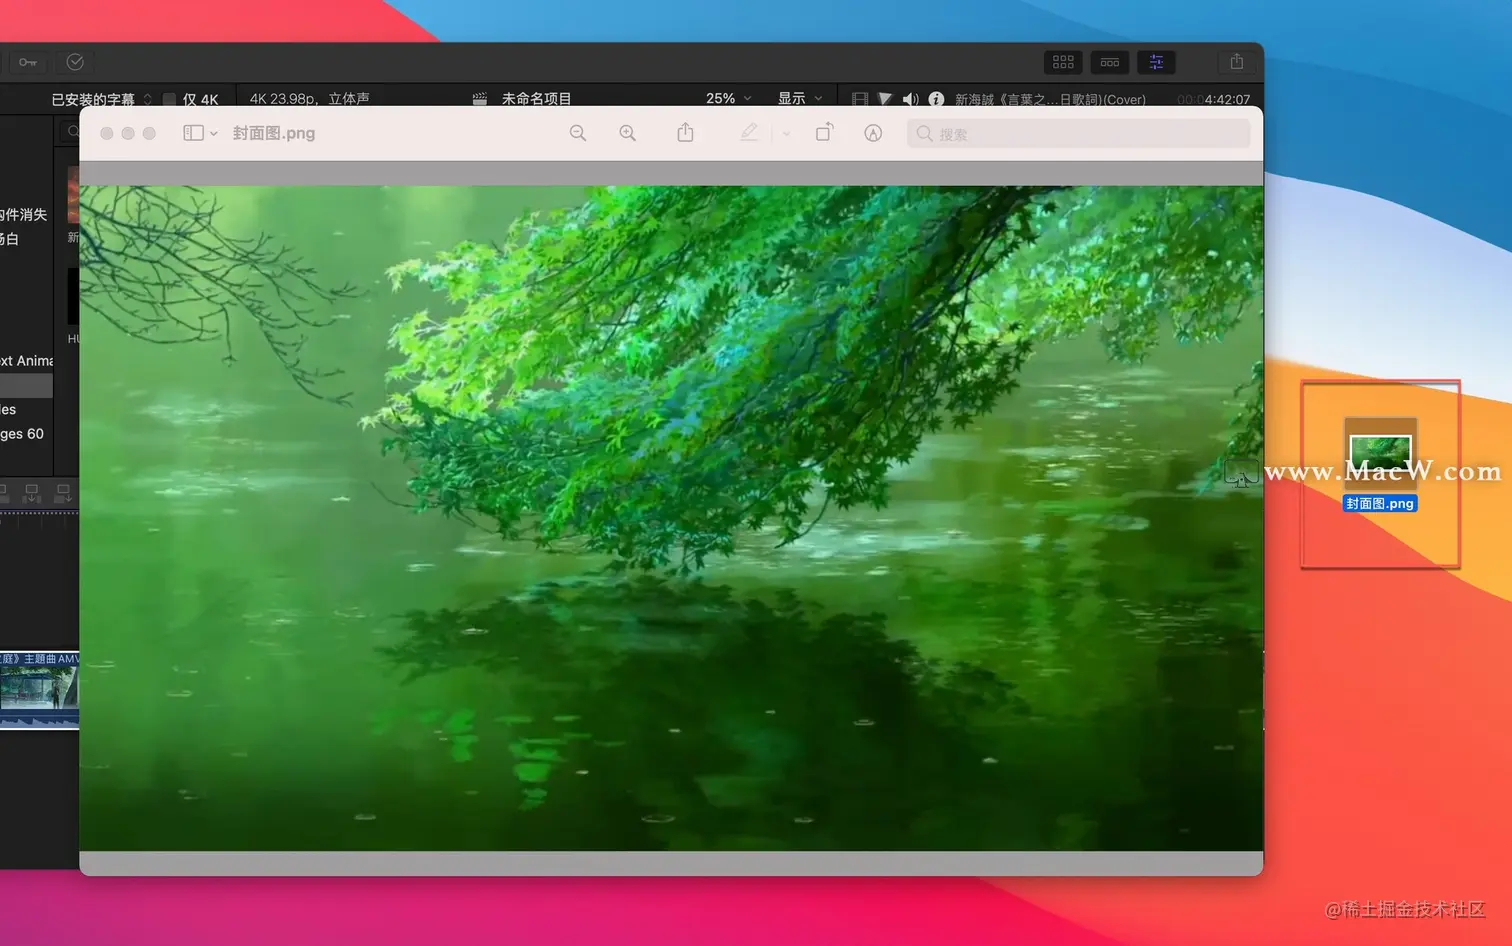This screenshot has height=946, width=1512.
Task: Toggle the timeline layout icon in Final Cut
Action: pos(1110,62)
